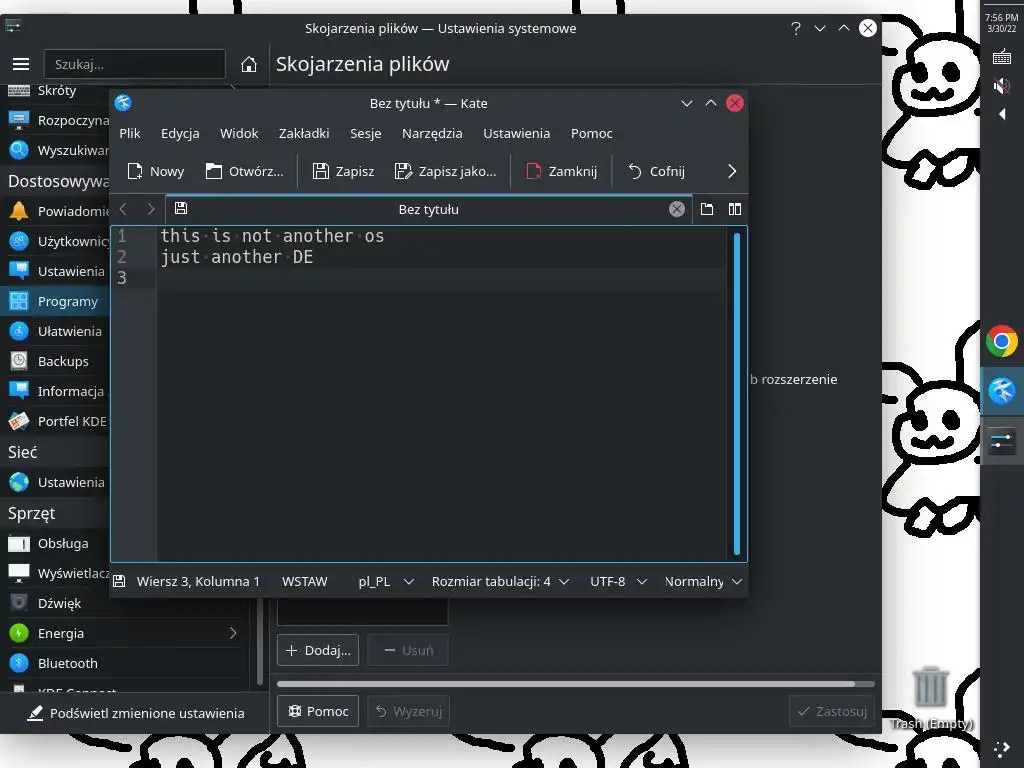Open the Narzędzia menu
1024x768 pixels.
pyautogui.click(x=432, y=133)
